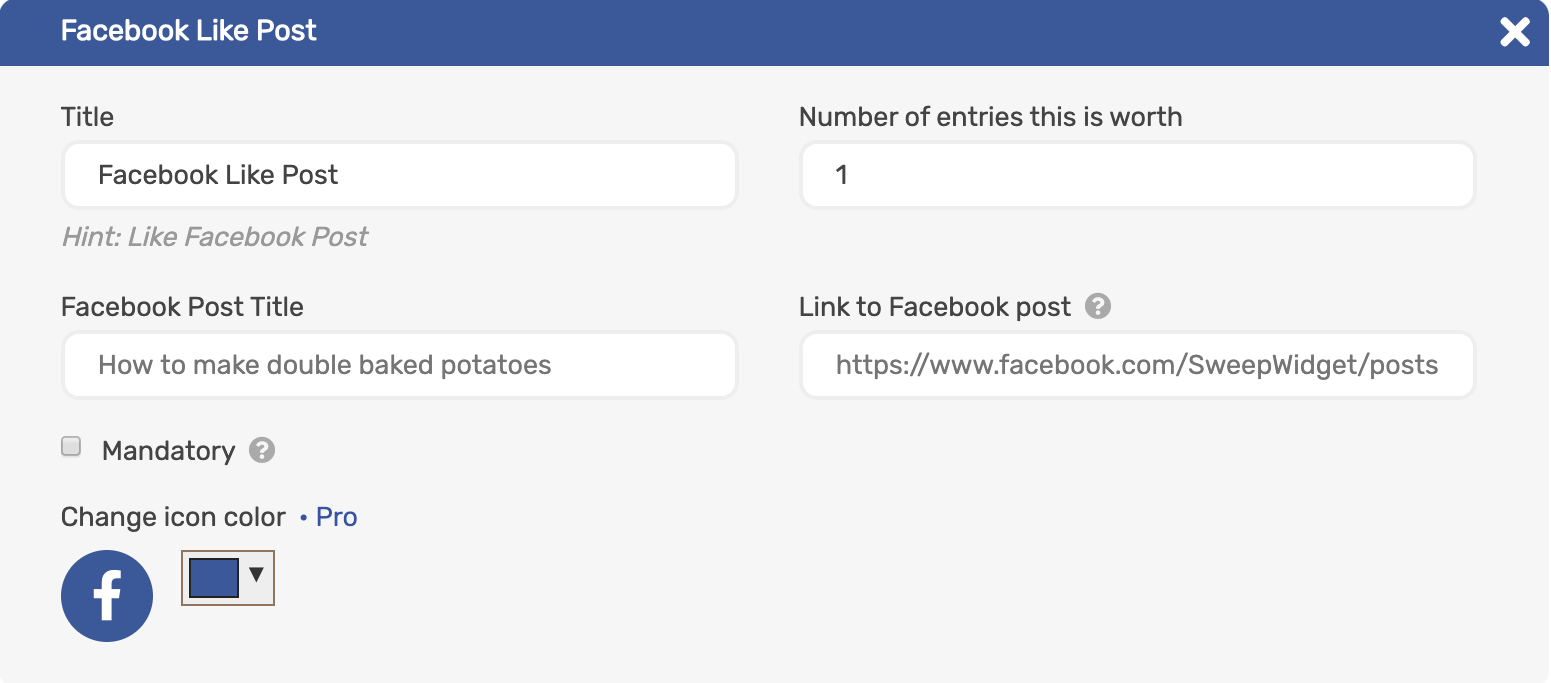
Task: Expand the icon color picker arrow
Action: pyautogui.click(x=257, y=575)
